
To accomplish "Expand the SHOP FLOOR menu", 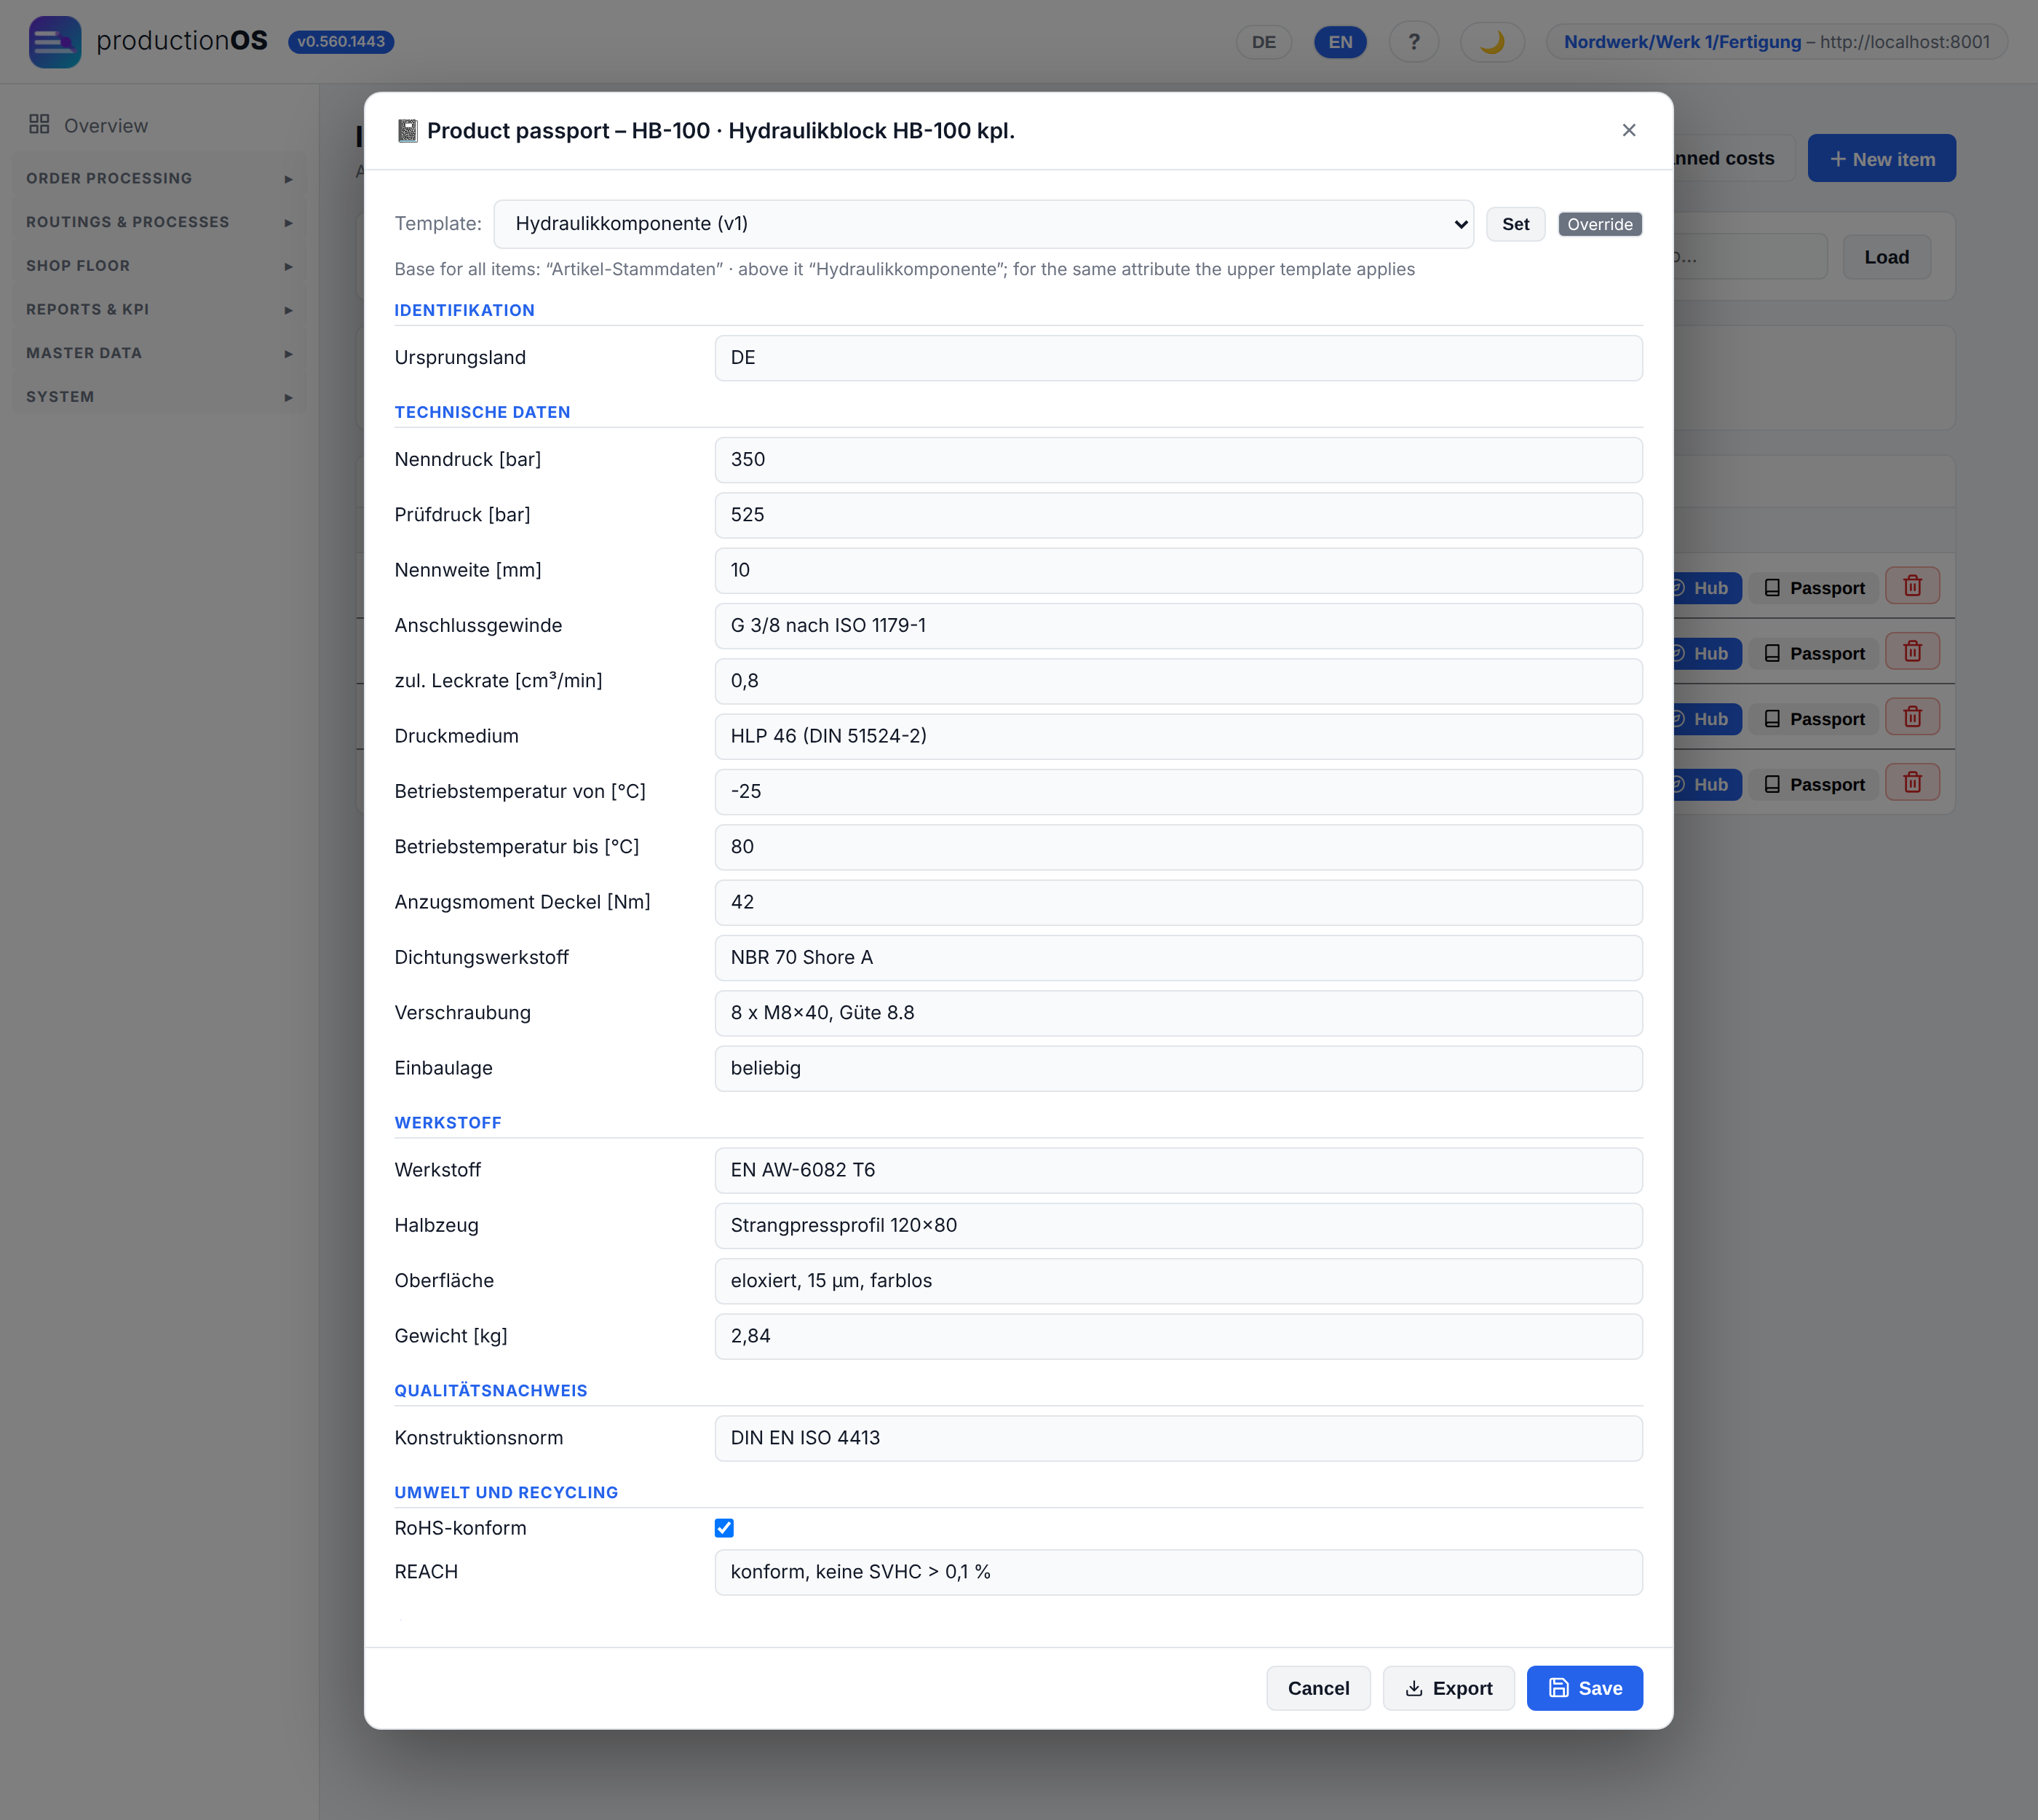I will [160, 266].
